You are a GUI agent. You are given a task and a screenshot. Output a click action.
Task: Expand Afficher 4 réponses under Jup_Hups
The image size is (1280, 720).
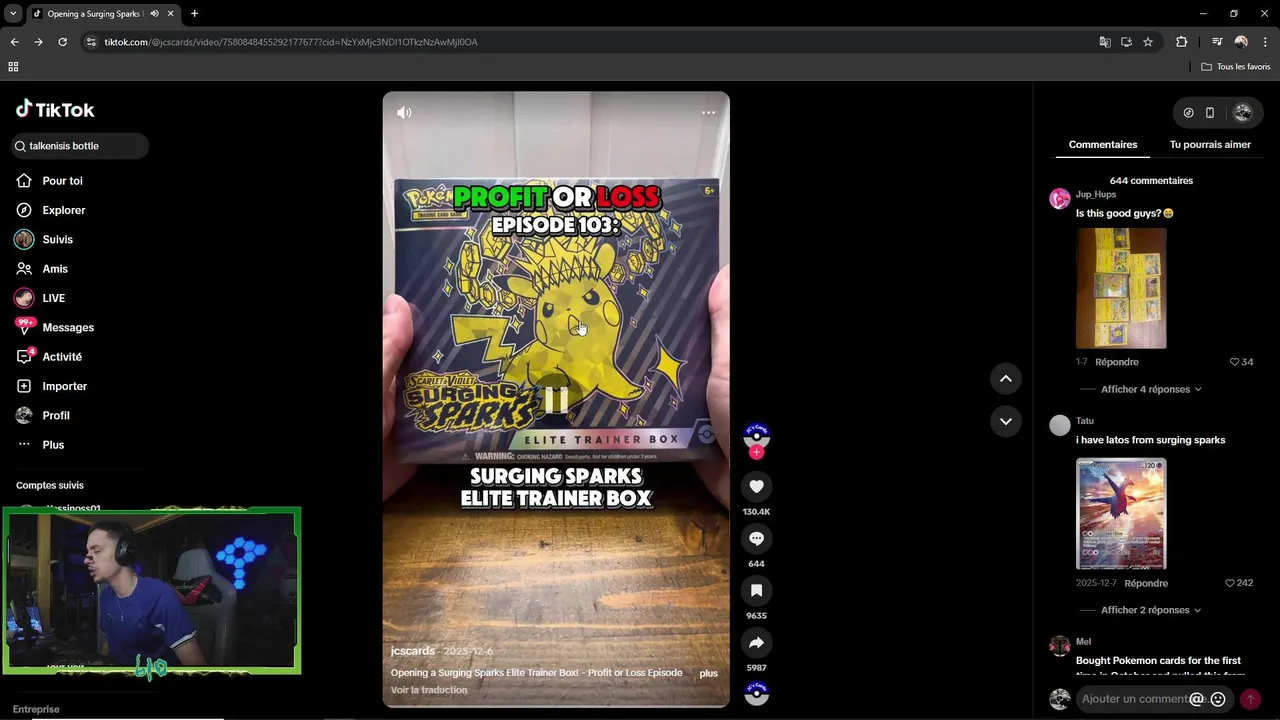(1151, 389)
